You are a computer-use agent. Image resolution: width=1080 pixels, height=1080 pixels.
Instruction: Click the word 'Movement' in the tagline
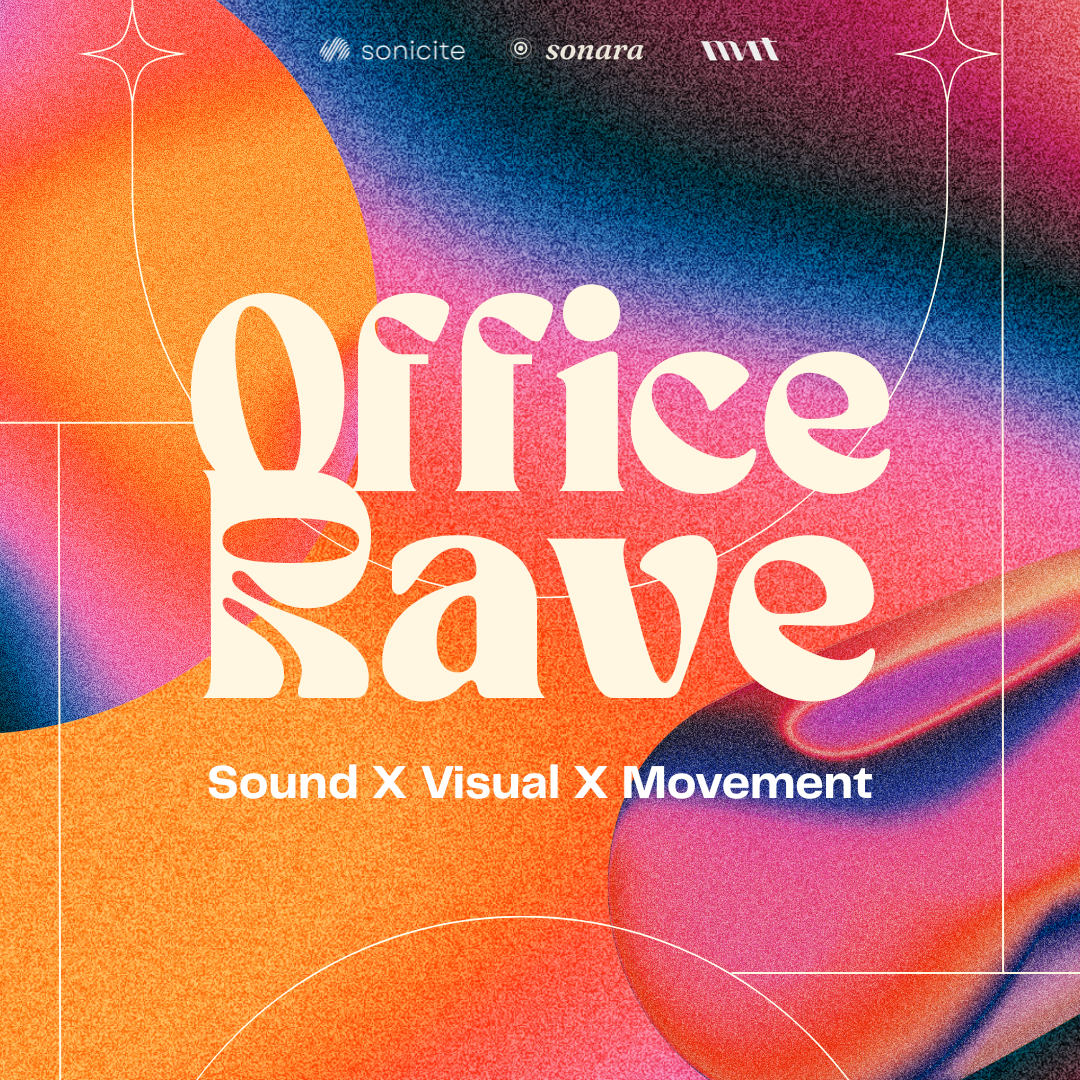[747, 783]
